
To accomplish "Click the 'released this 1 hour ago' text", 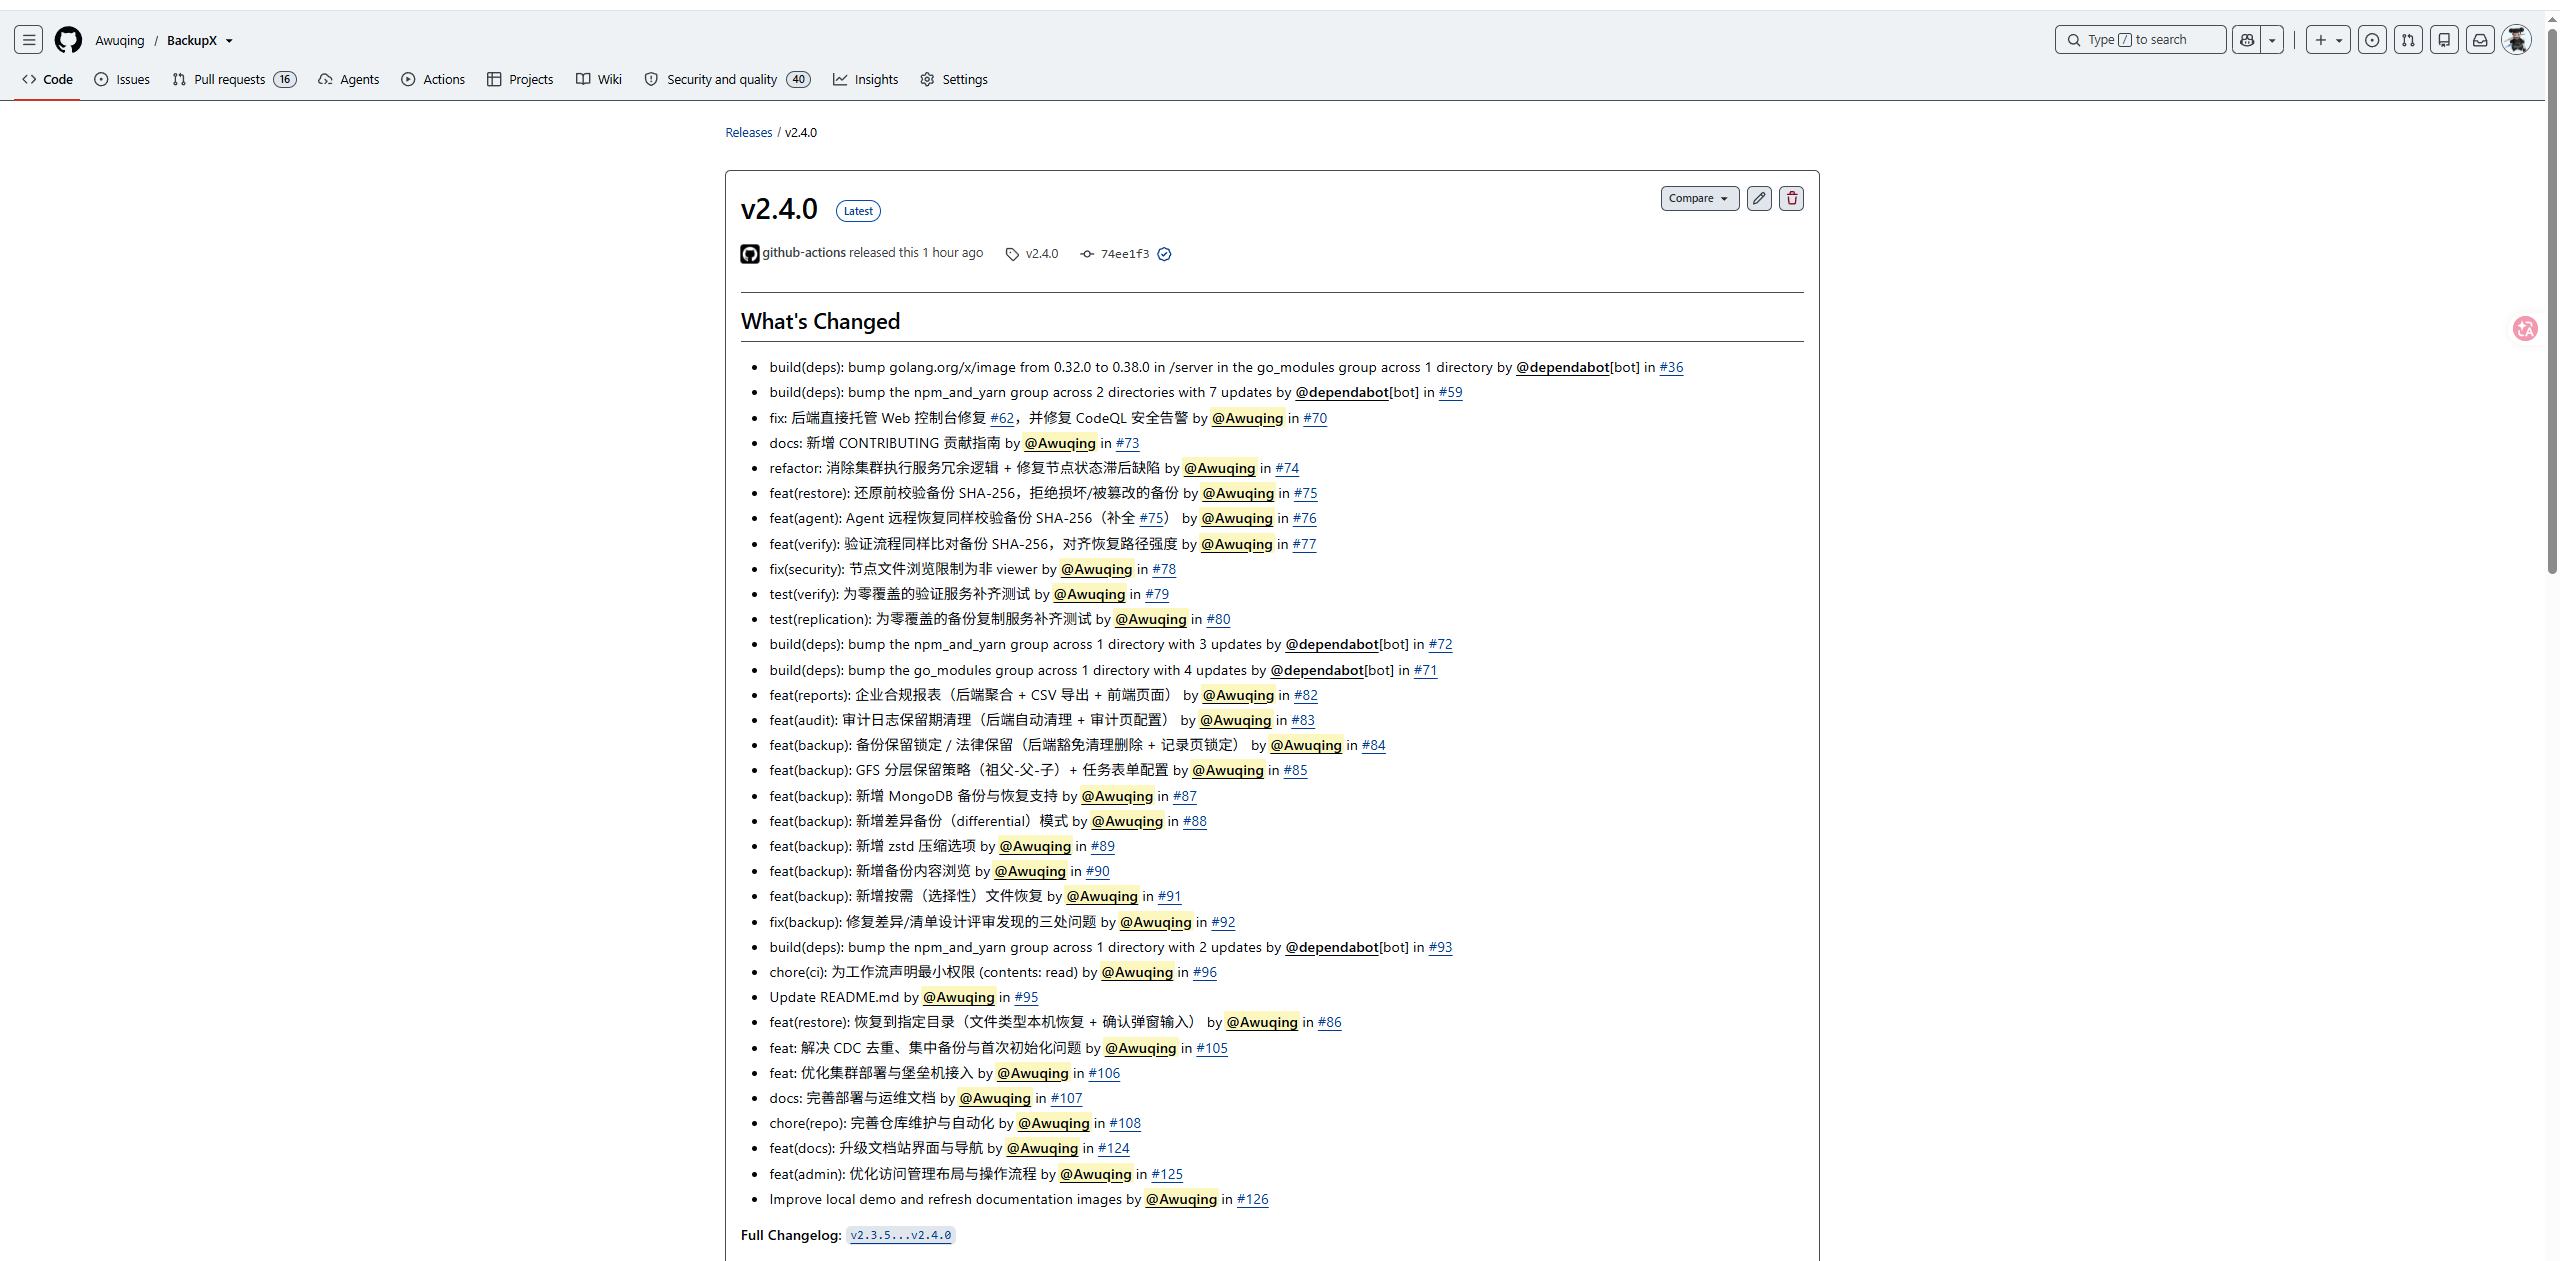I will click(x=916, y=253).
